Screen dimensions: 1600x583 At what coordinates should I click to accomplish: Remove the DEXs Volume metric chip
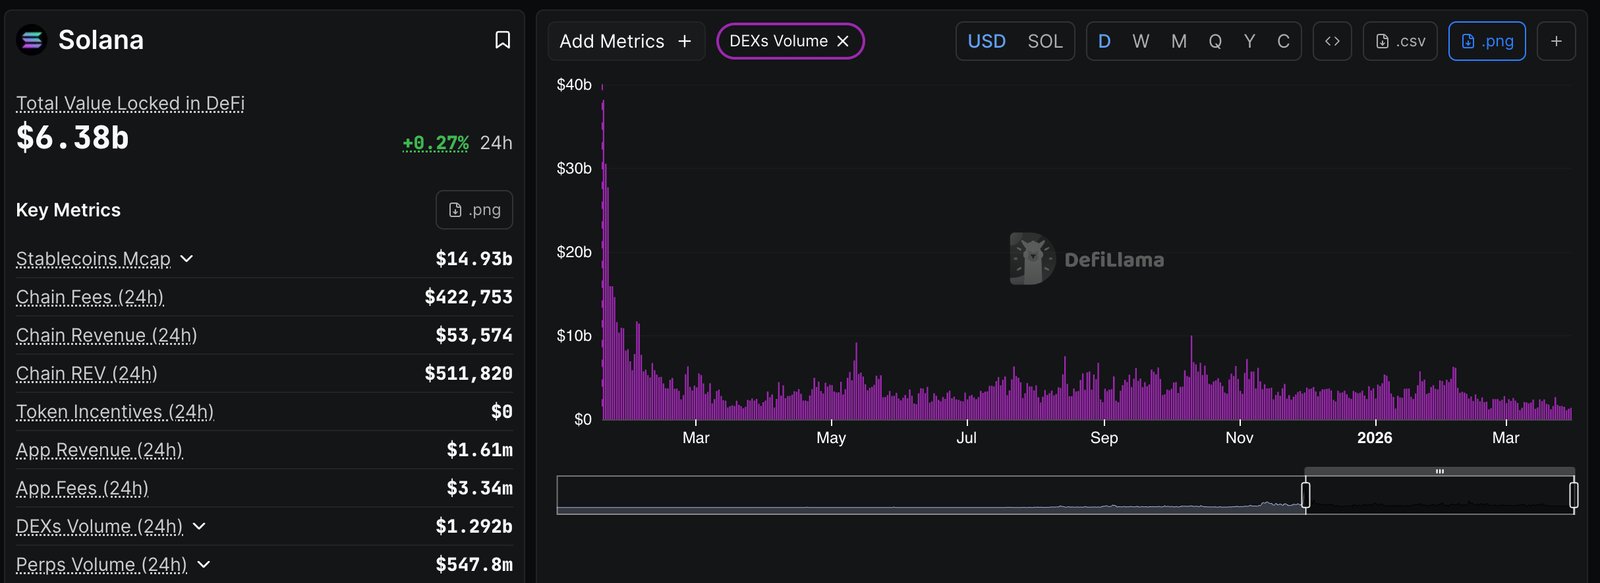843,41
